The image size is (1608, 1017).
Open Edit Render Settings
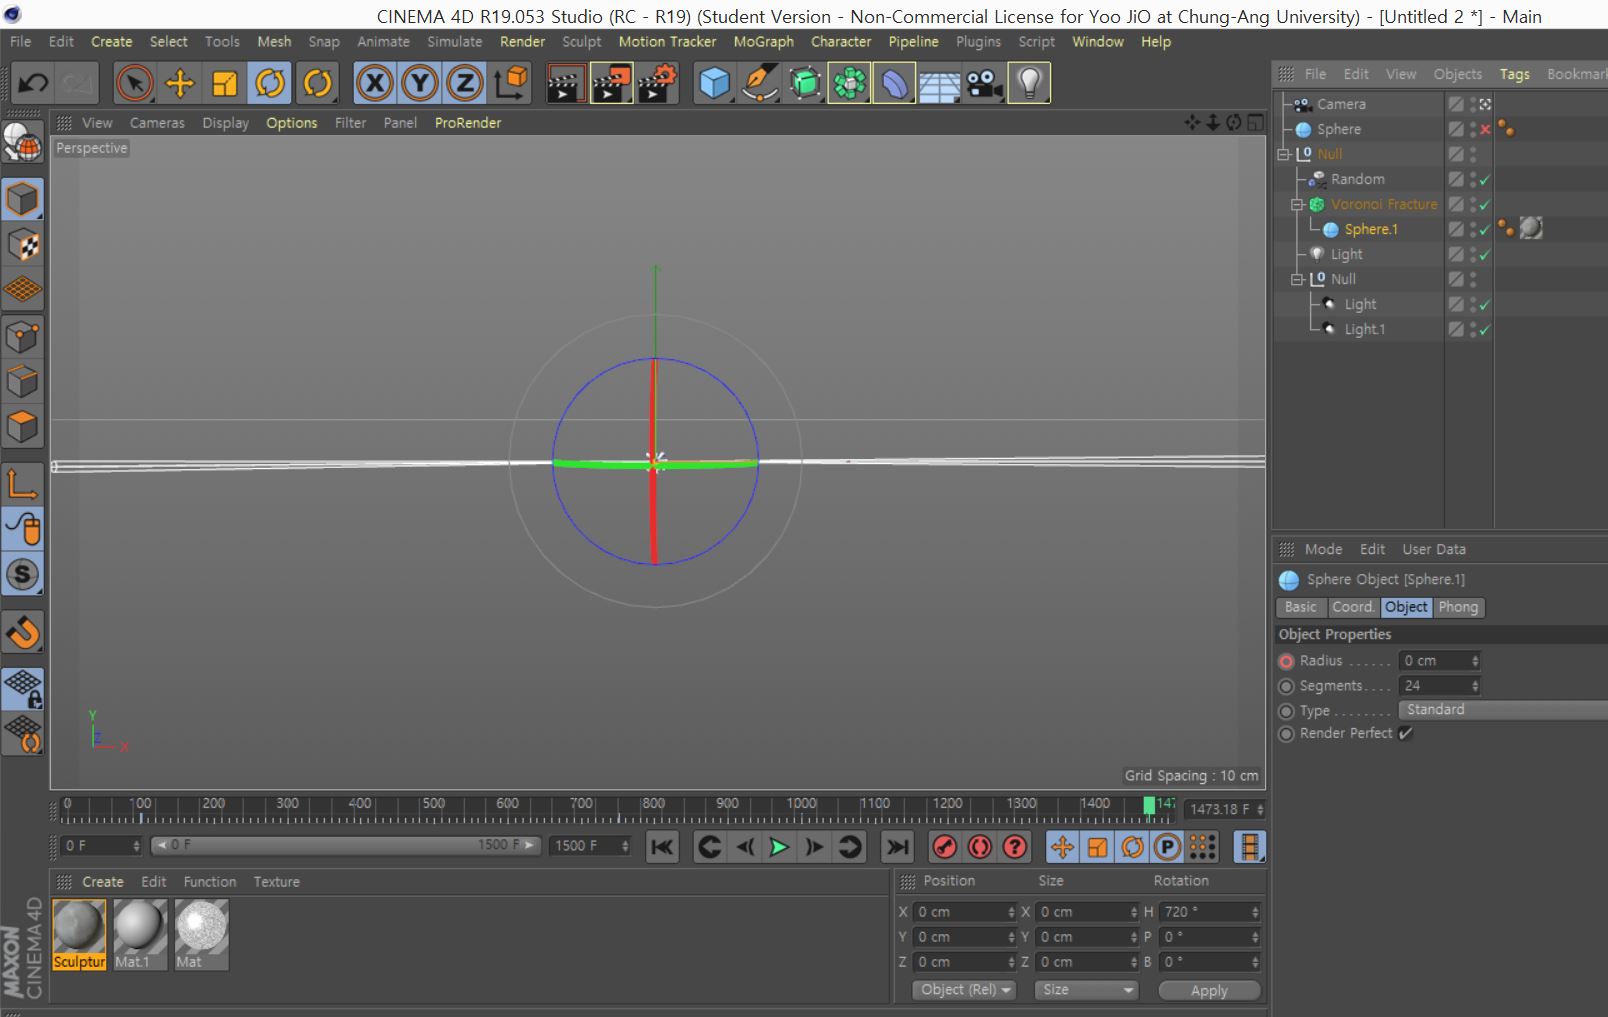(x=657, y=83)
